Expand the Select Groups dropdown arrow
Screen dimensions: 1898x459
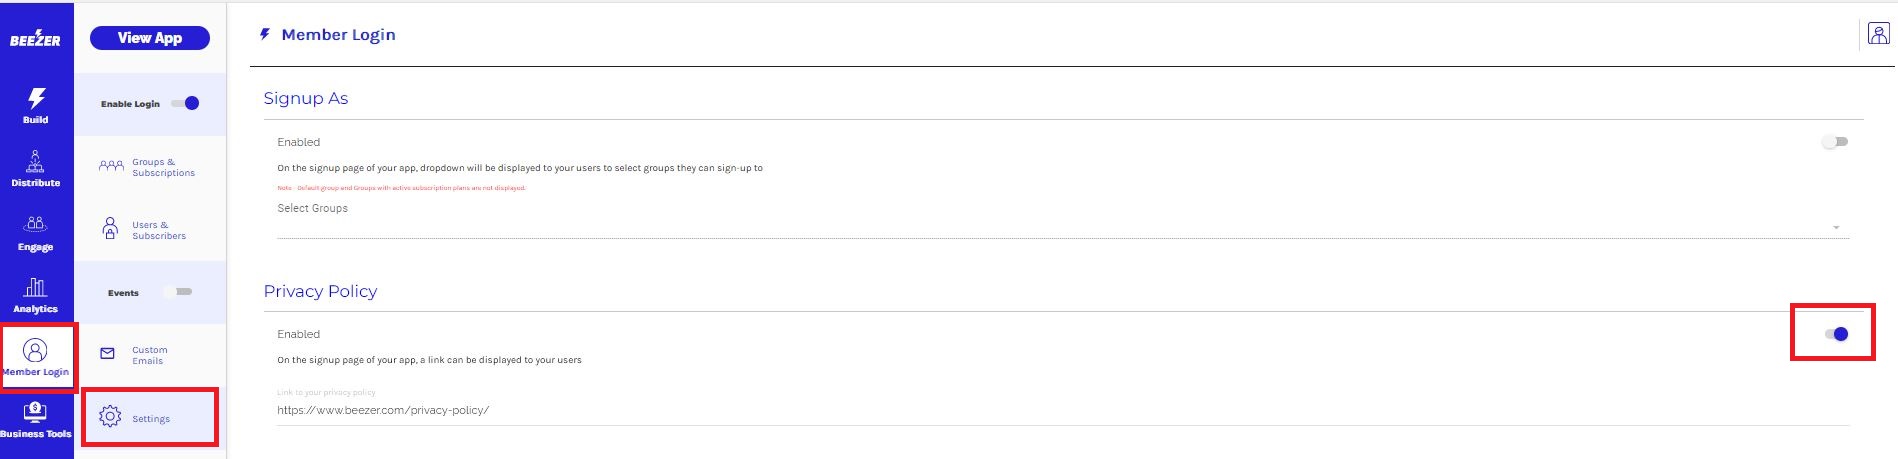coord(1836,228)
